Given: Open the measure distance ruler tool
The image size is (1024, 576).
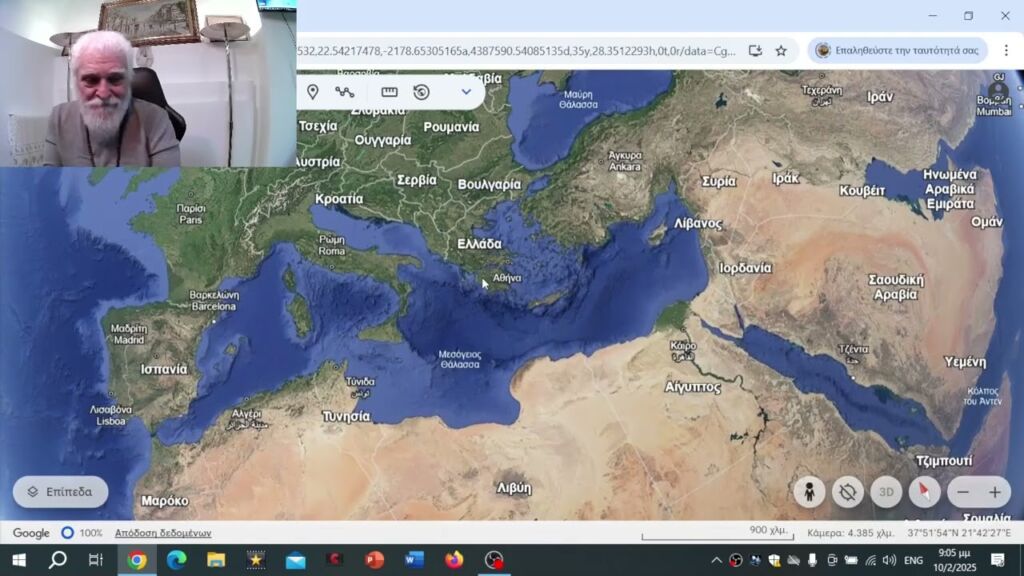Looking at the screenshot, I should click(x=389, y=92).
